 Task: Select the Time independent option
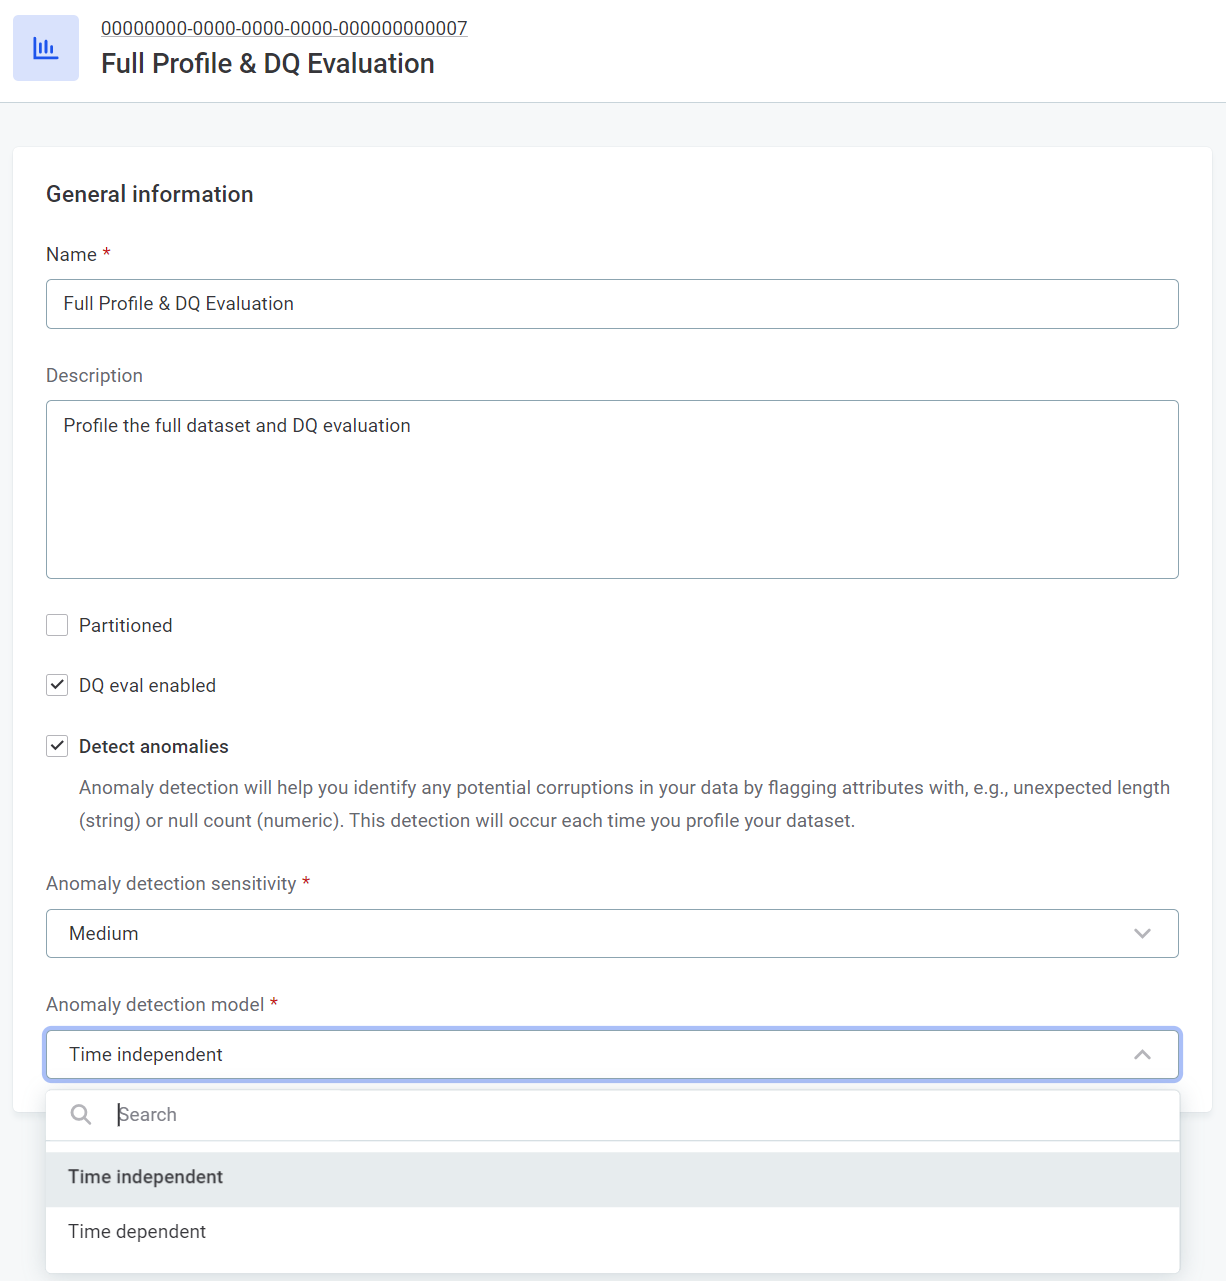pyautogui.click(x=145, y=1177)
